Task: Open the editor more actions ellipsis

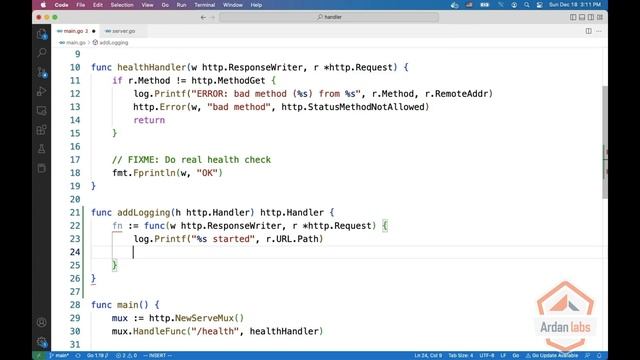Action: tap(599, 31)
